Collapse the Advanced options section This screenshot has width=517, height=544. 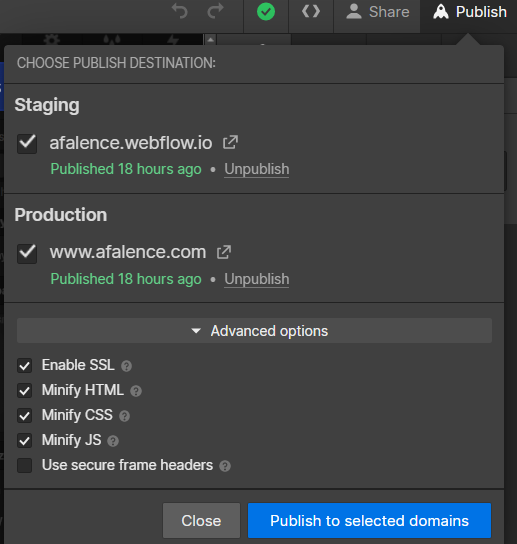tap(254, 331)
